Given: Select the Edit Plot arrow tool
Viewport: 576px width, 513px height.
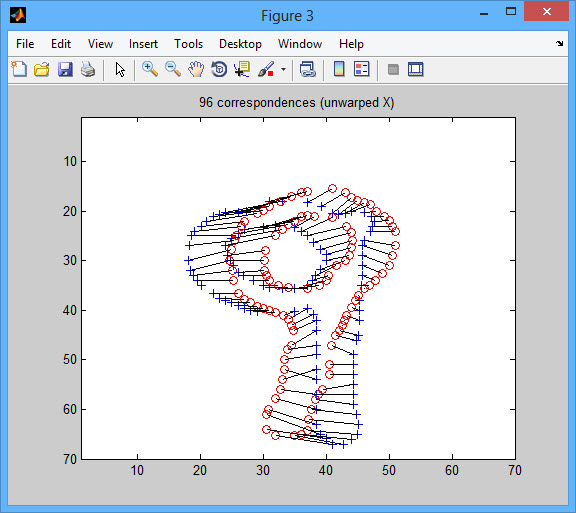Looking at the screenshot, I should pos(120,69).
